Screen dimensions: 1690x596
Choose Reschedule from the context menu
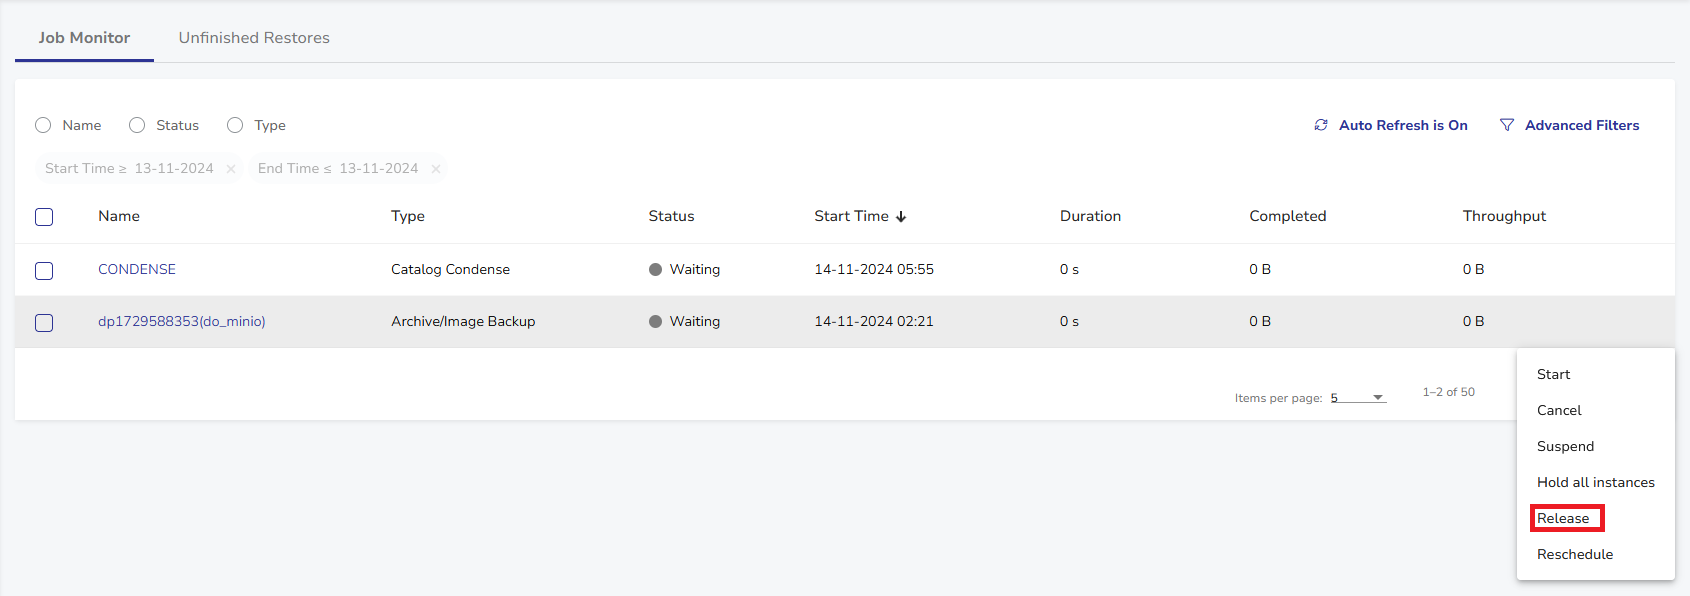1575,554
